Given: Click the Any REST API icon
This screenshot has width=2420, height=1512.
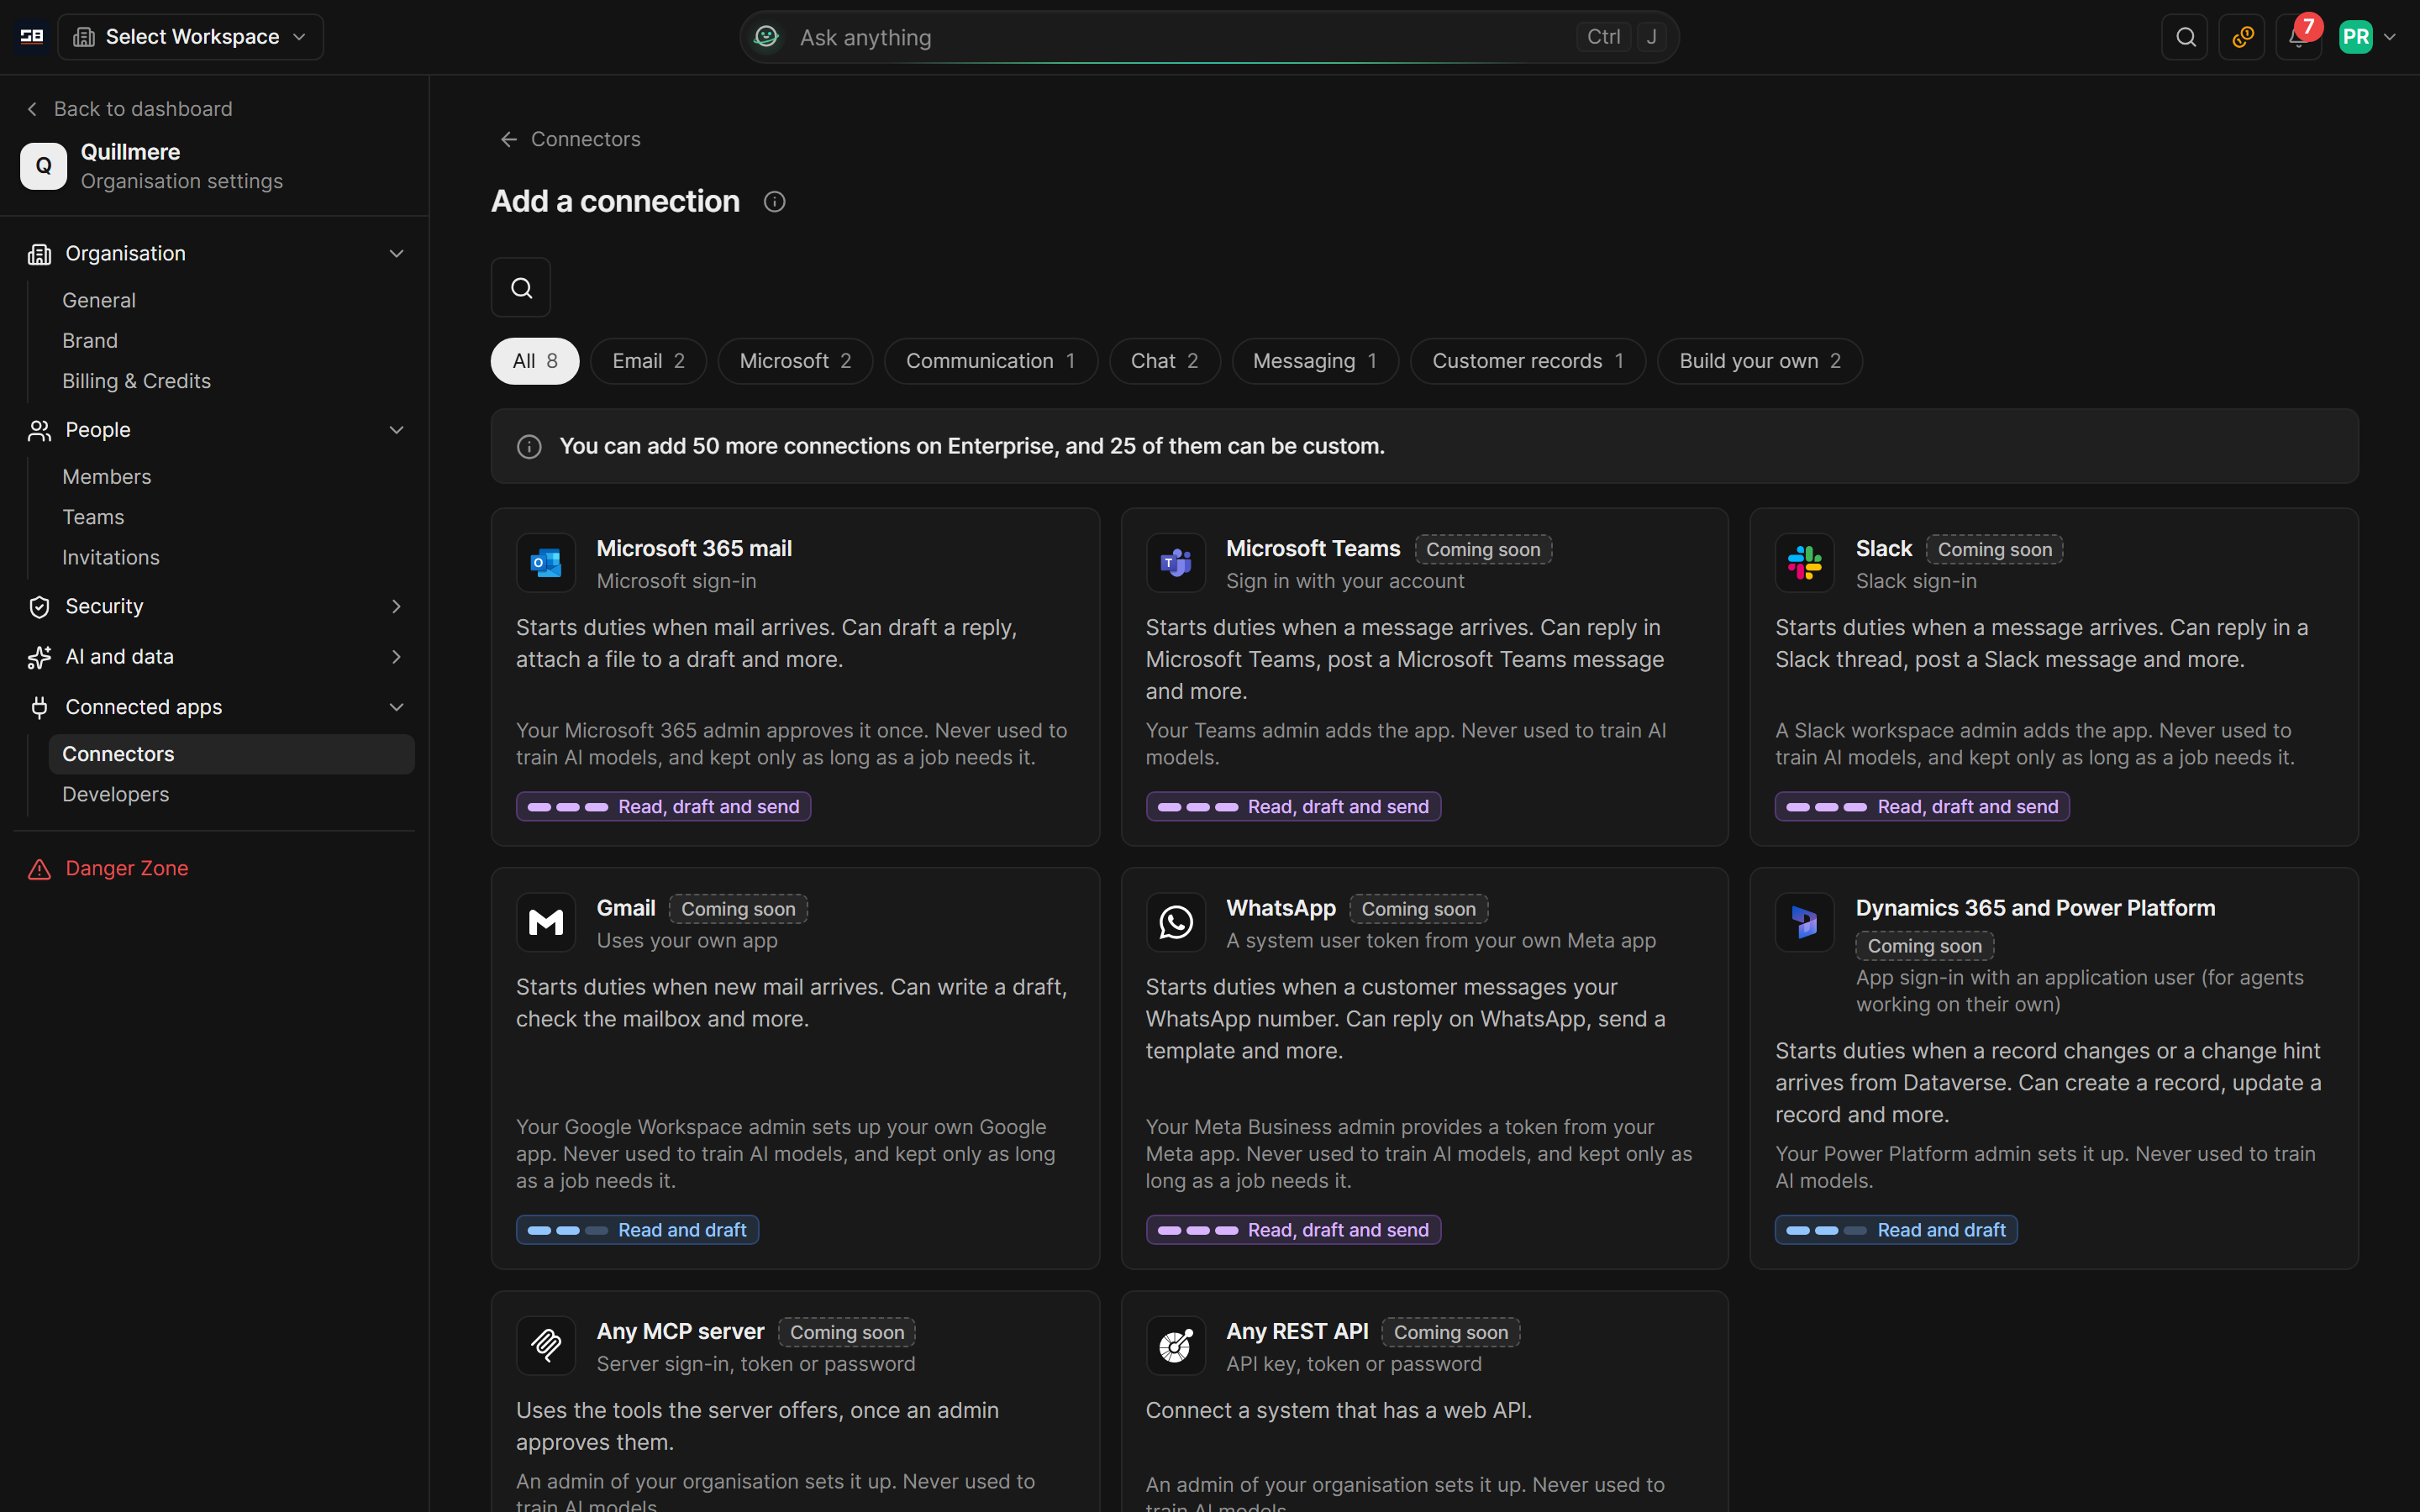Looking at the screenshot, I should 1176,1346.
